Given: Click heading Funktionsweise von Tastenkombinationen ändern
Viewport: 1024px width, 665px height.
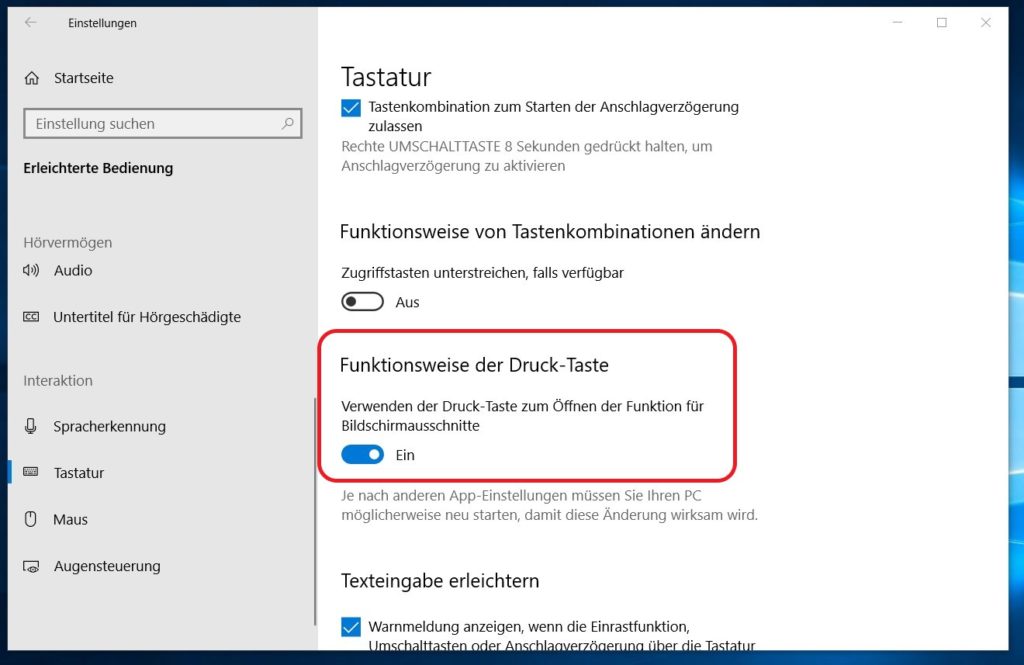Looking at the screenshot, I should pyautogui.click(x=550, y=232).
